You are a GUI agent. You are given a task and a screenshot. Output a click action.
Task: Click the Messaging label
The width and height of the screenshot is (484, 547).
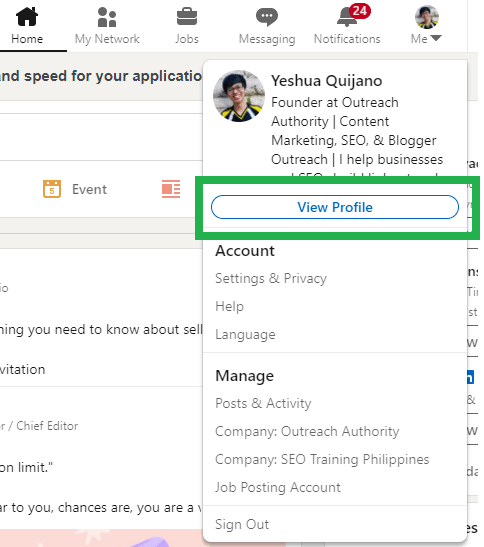coord(267,39)
